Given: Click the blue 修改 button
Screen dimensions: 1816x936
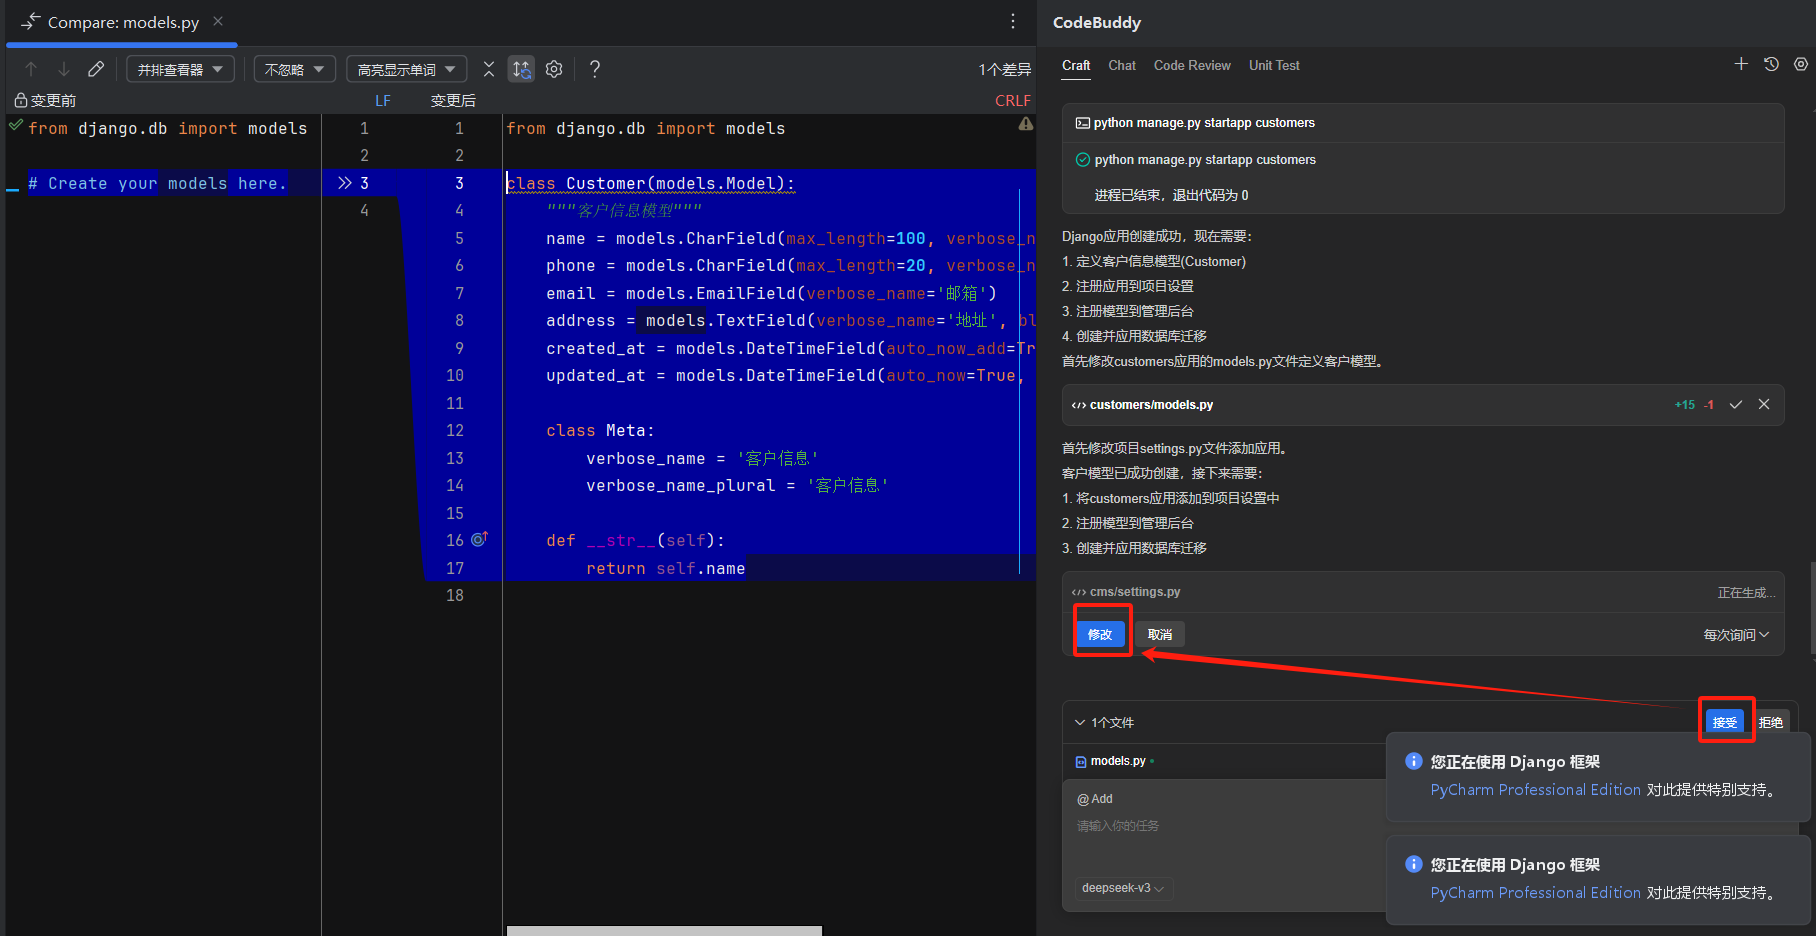Looking at the screenshot, I should click(1100, 634).
